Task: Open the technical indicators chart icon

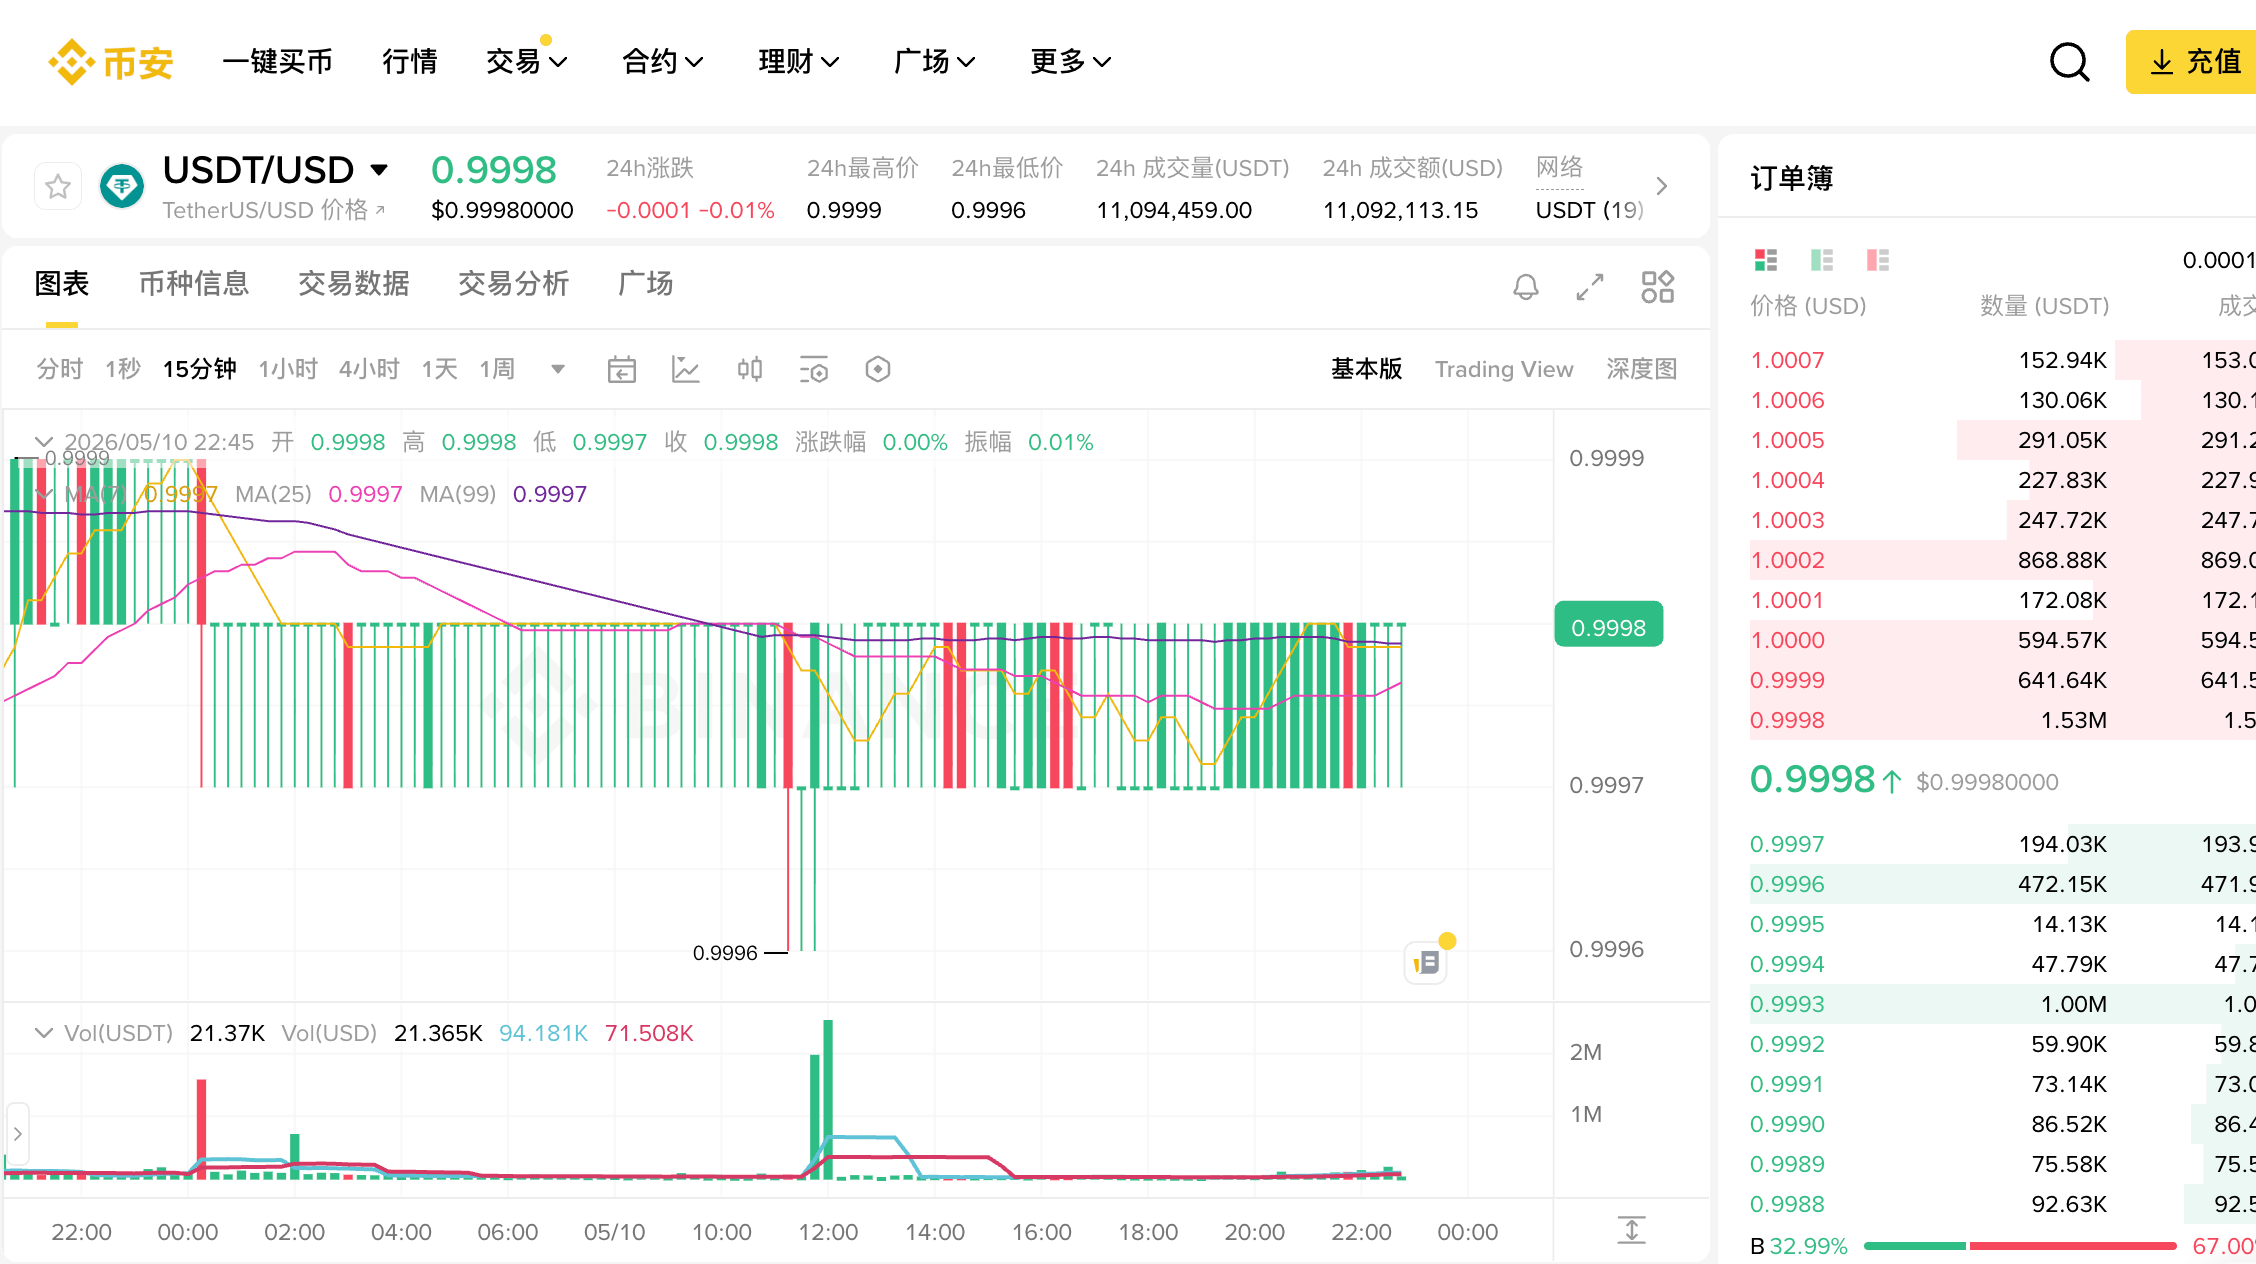Action: point(685,369)
